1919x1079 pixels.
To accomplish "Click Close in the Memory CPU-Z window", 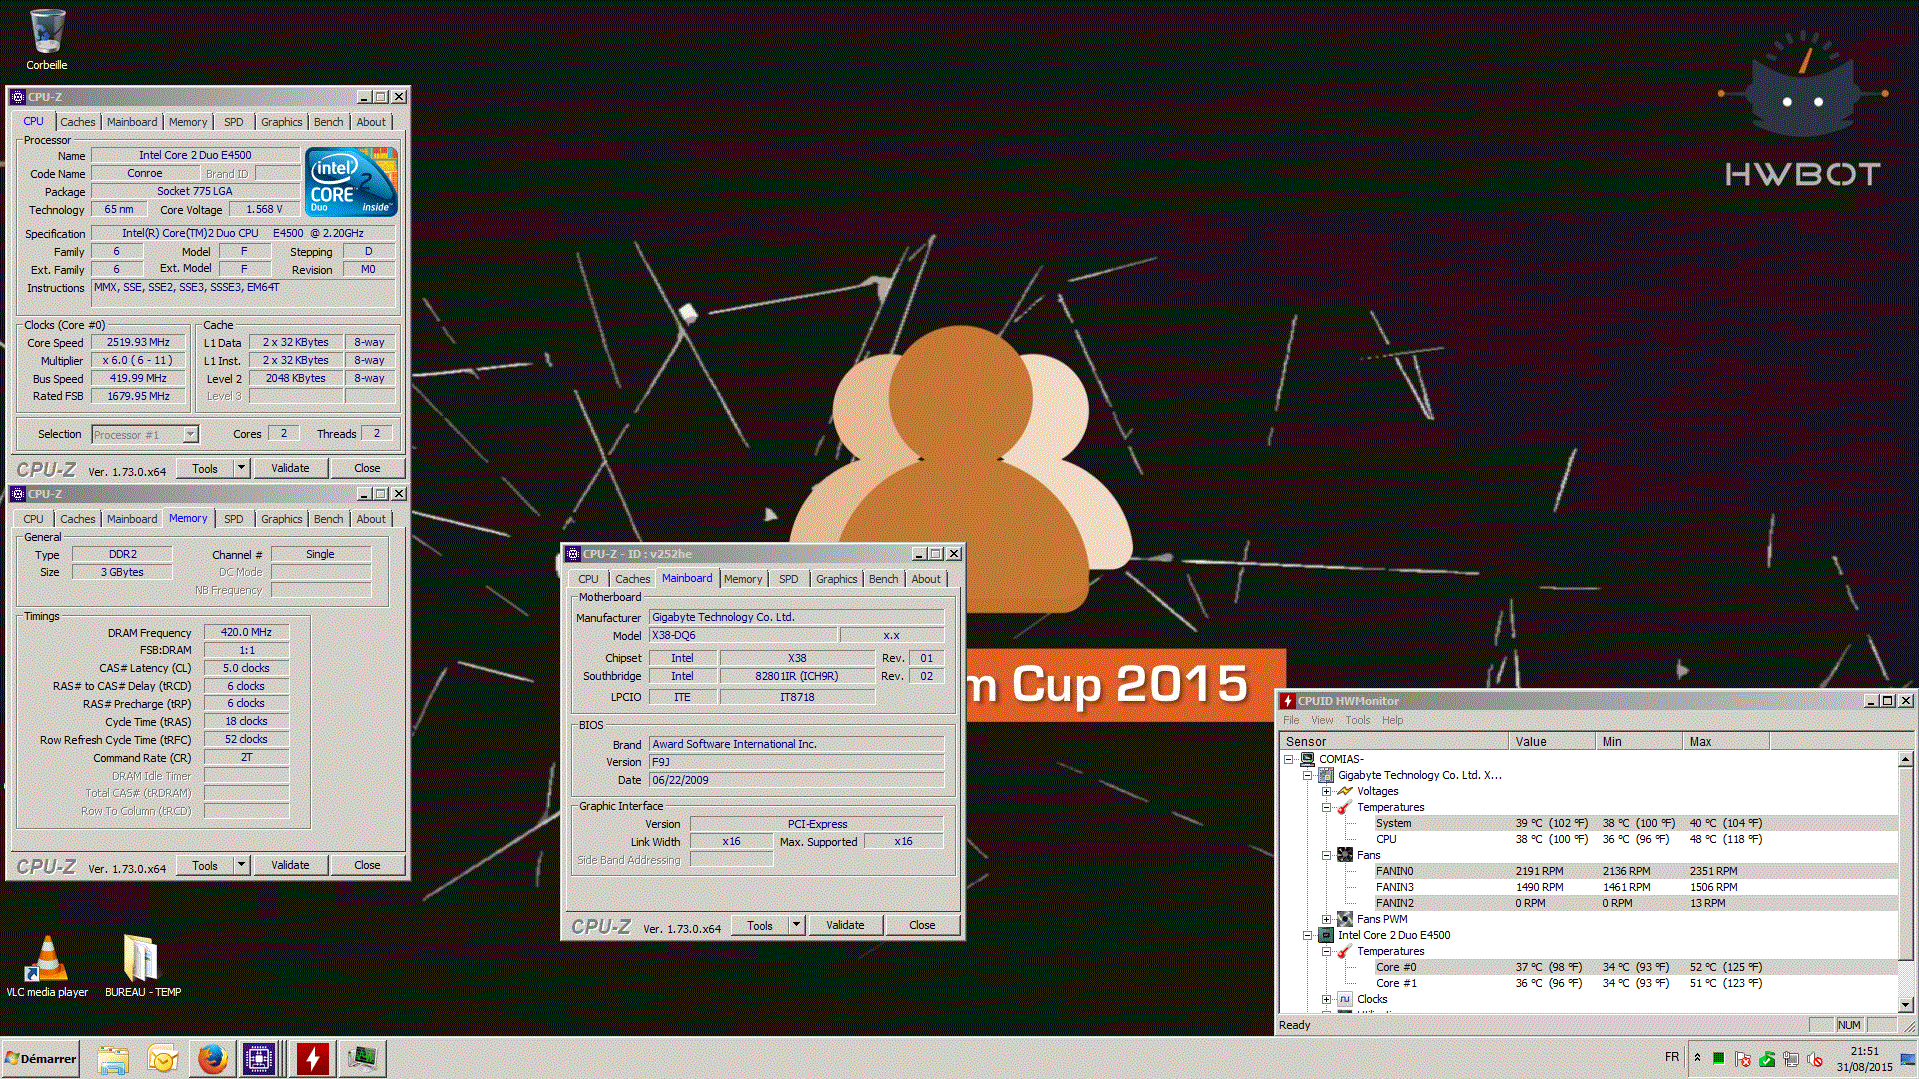I will (367, 865).
